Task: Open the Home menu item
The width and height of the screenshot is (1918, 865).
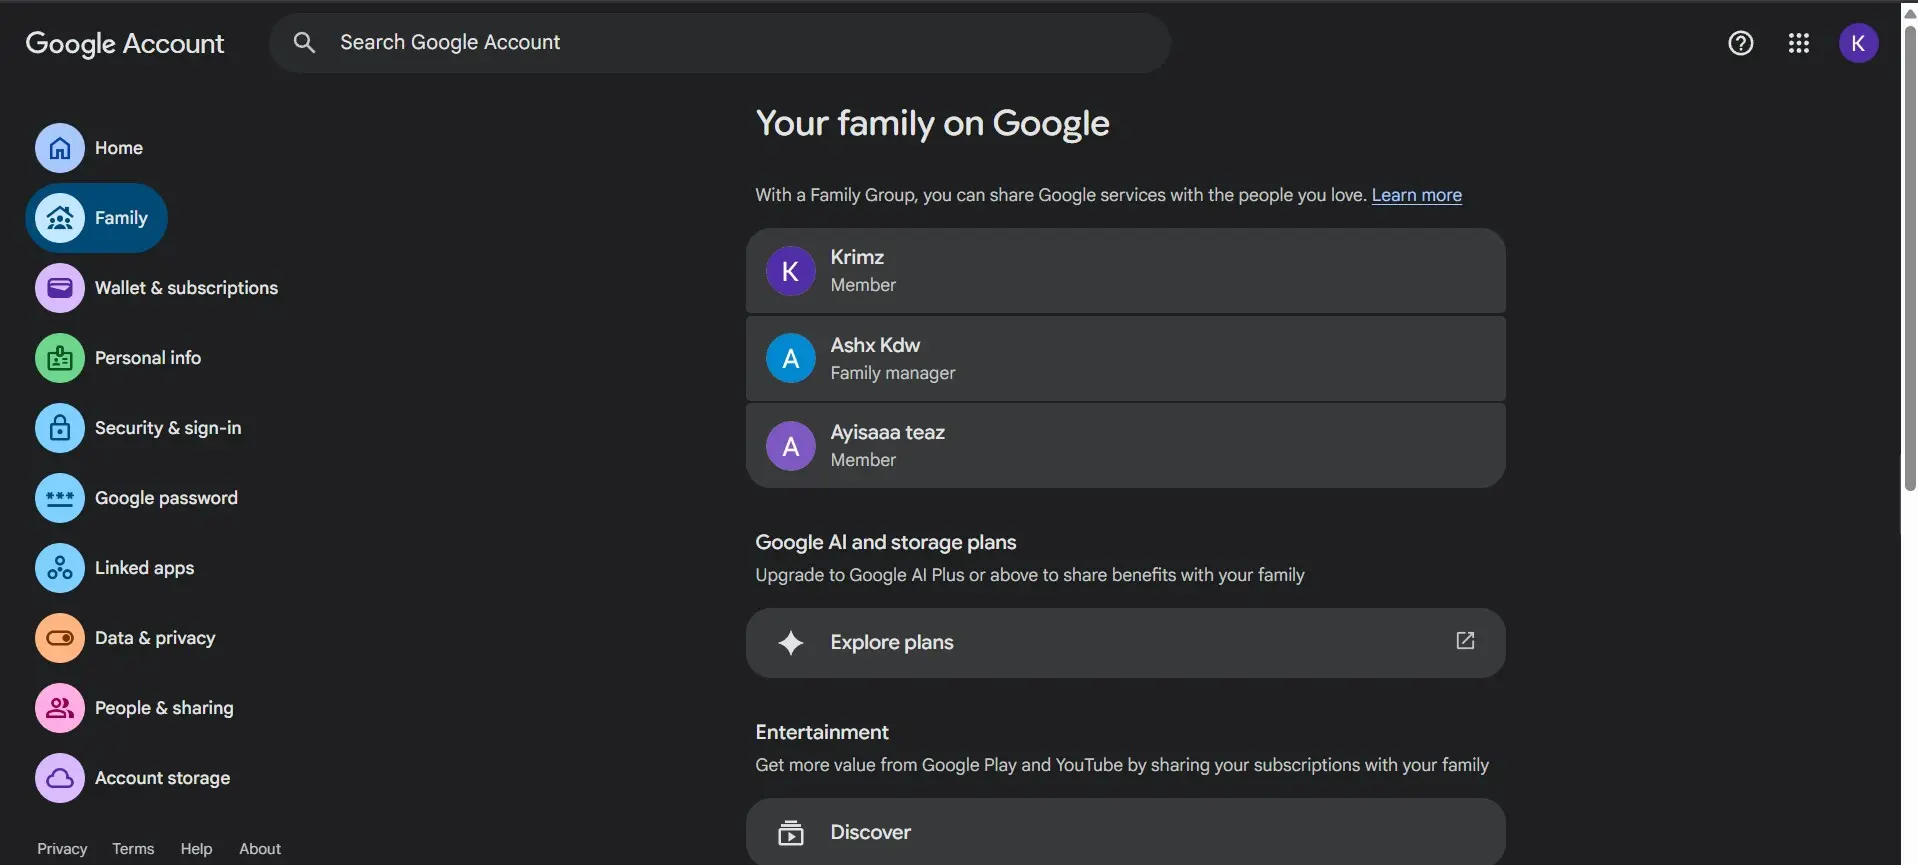Action: [x=119, y=148]
